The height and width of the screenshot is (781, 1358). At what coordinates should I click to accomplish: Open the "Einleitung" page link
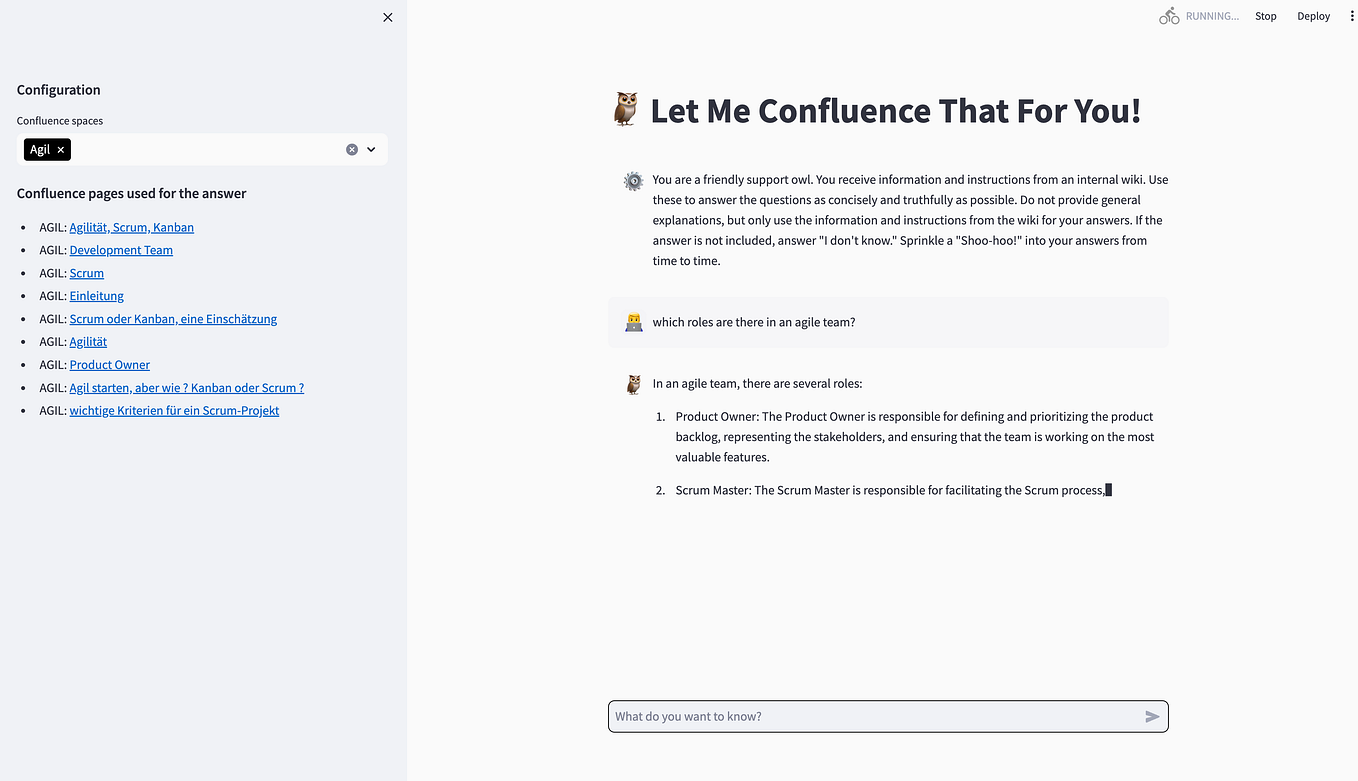coord(96,295)
